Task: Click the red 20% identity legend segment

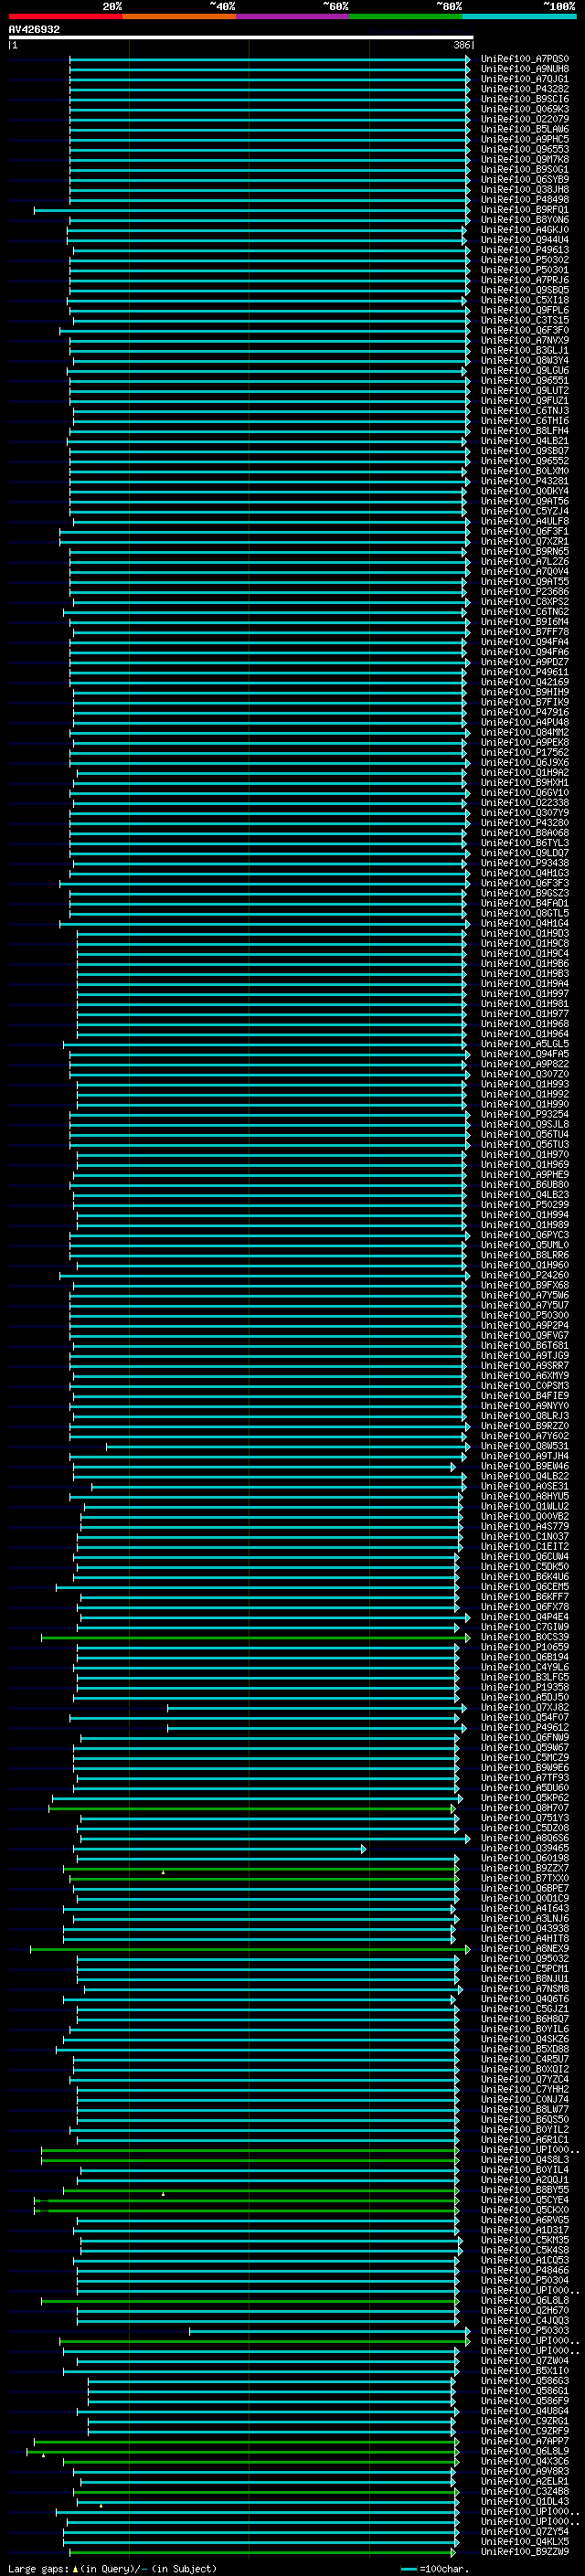Action: coord(65,16)
